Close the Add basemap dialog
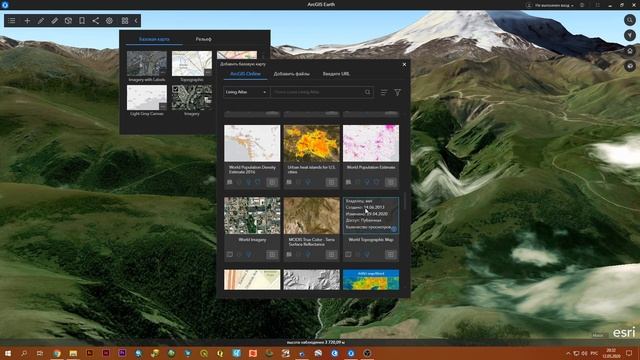Image resolution: width=640 pixels, height=360 pixels. (x=404, y=64)
